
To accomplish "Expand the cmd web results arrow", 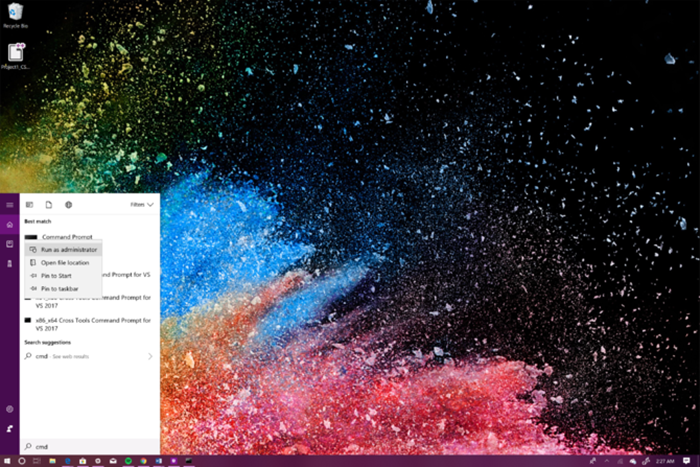I will pos(150,356).
